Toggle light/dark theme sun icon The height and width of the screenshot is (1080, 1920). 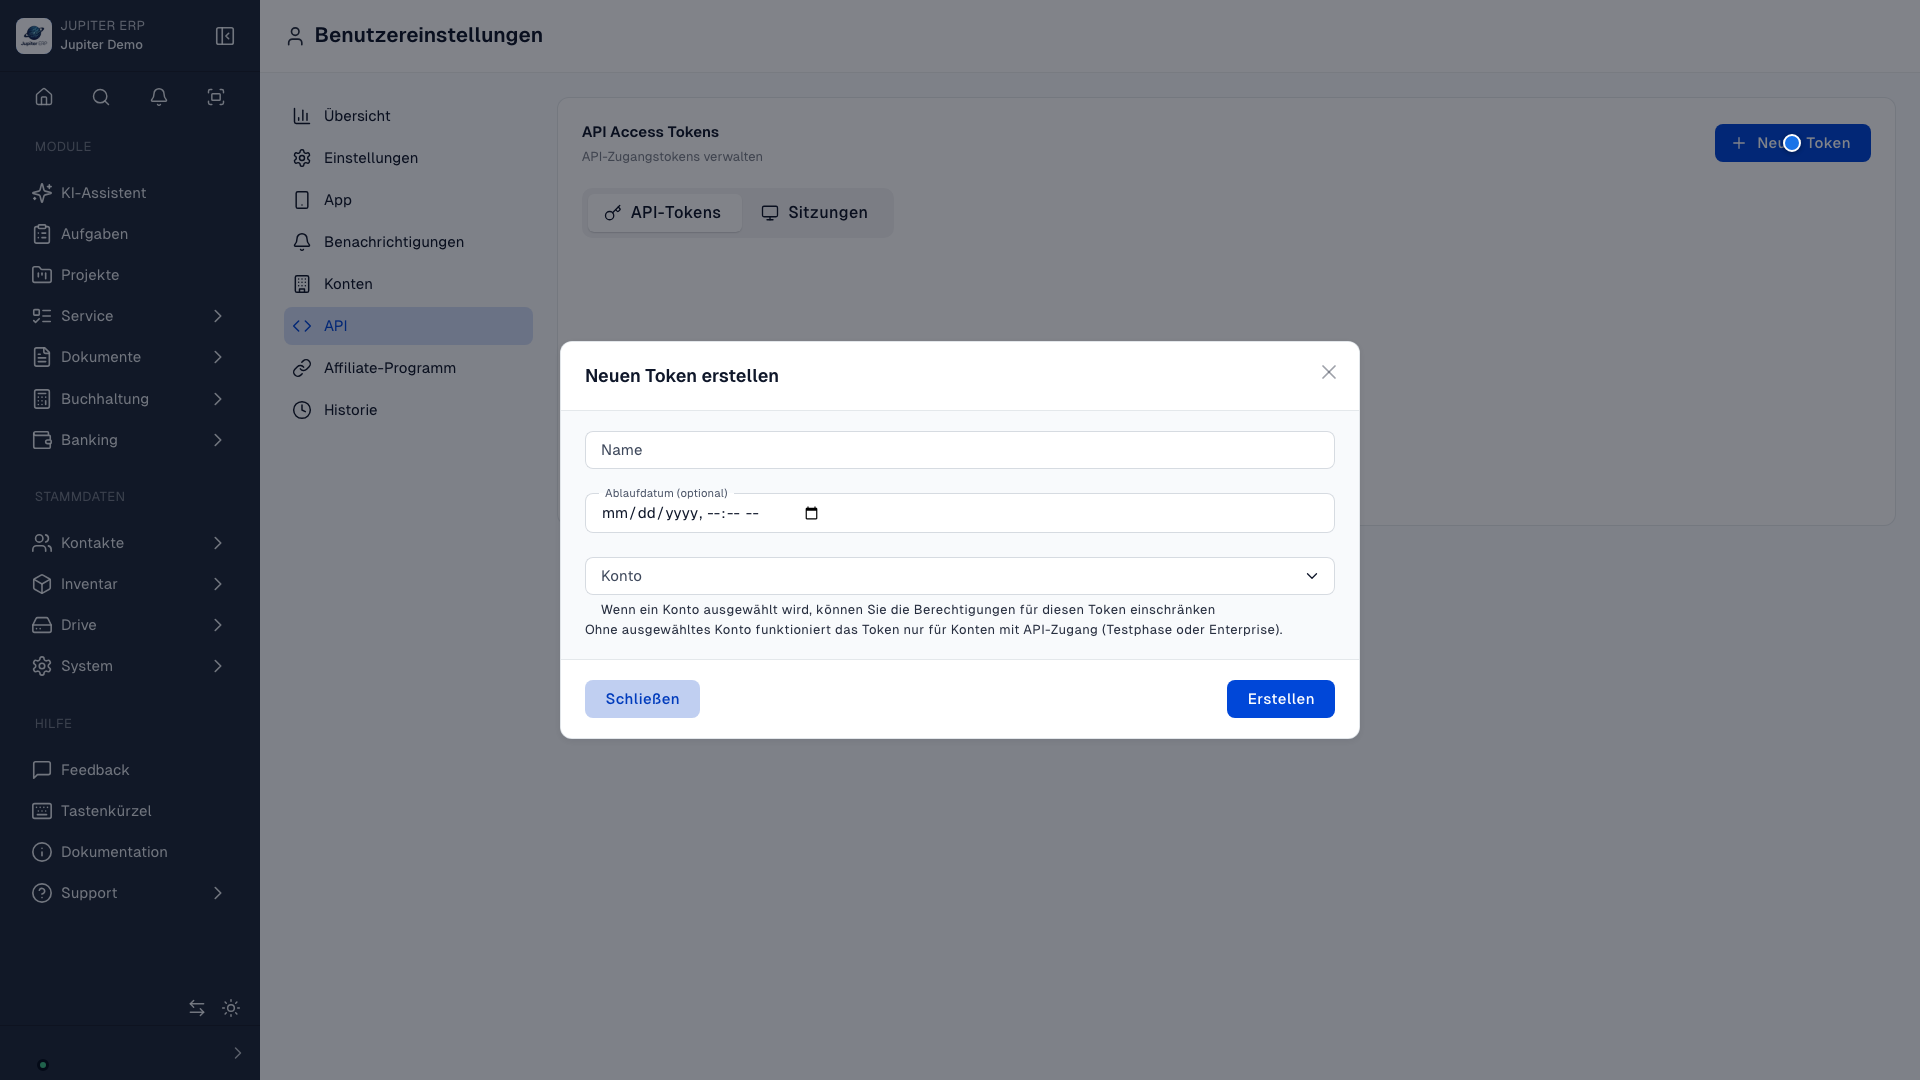[x=231, y=1008]
